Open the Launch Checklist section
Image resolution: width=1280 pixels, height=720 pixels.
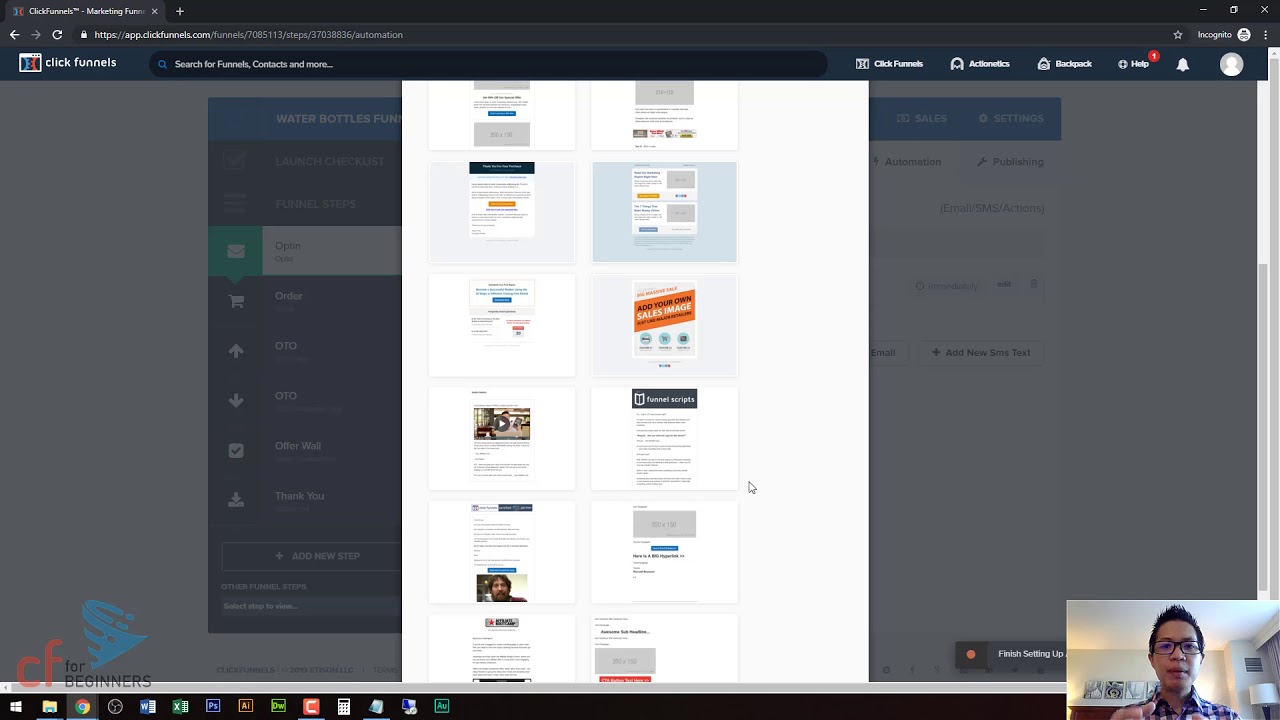pyautogui.click(x=305, y=161)
